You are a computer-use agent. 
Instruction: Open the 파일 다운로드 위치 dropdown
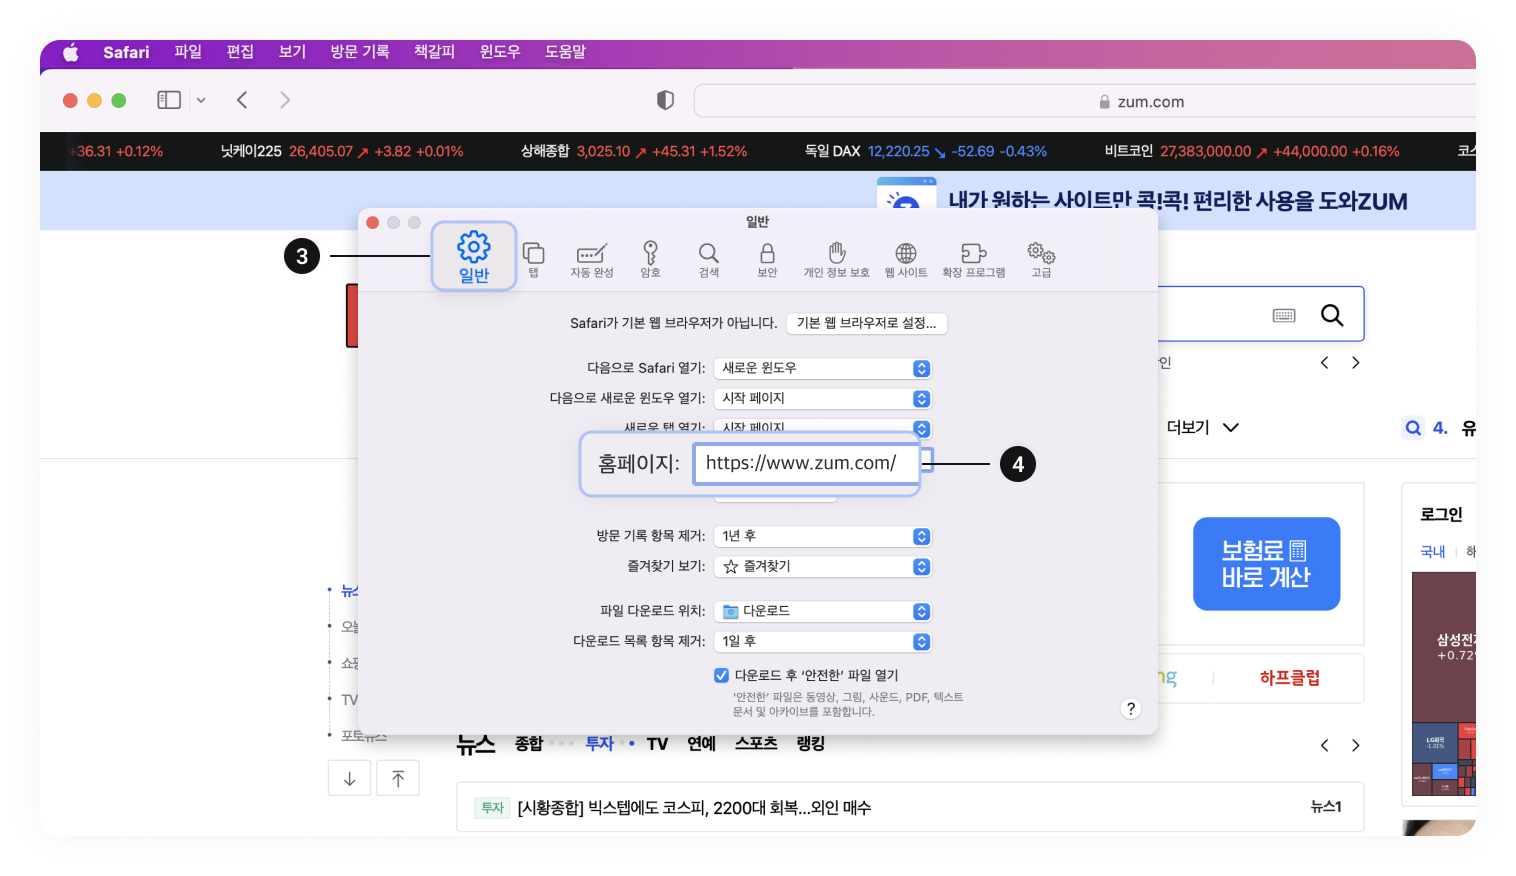822,611
